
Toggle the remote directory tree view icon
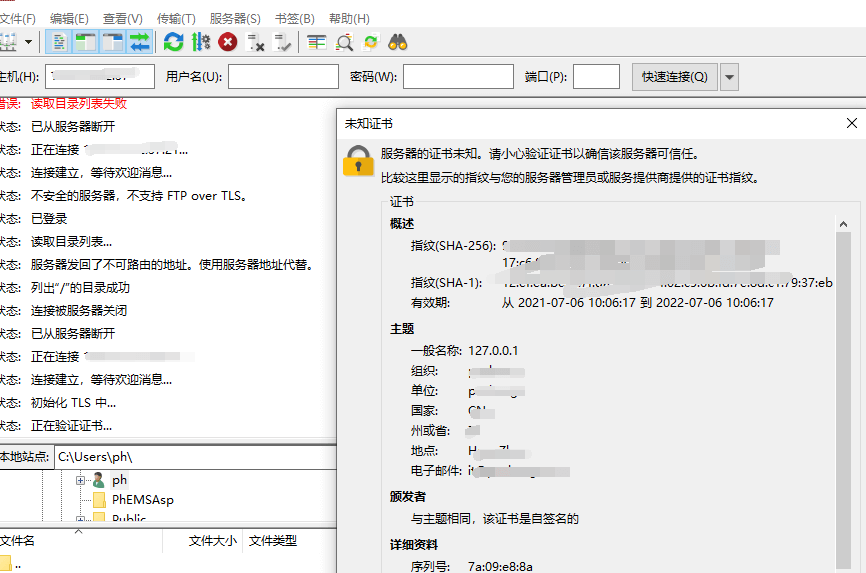coord(113,42)
